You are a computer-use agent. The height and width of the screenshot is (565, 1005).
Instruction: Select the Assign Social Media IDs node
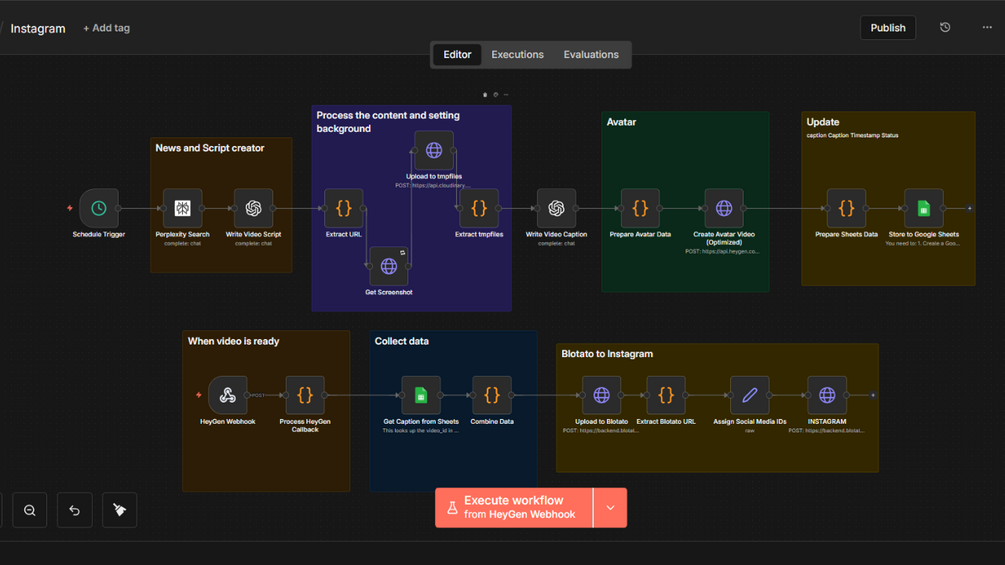click(749, 395)
